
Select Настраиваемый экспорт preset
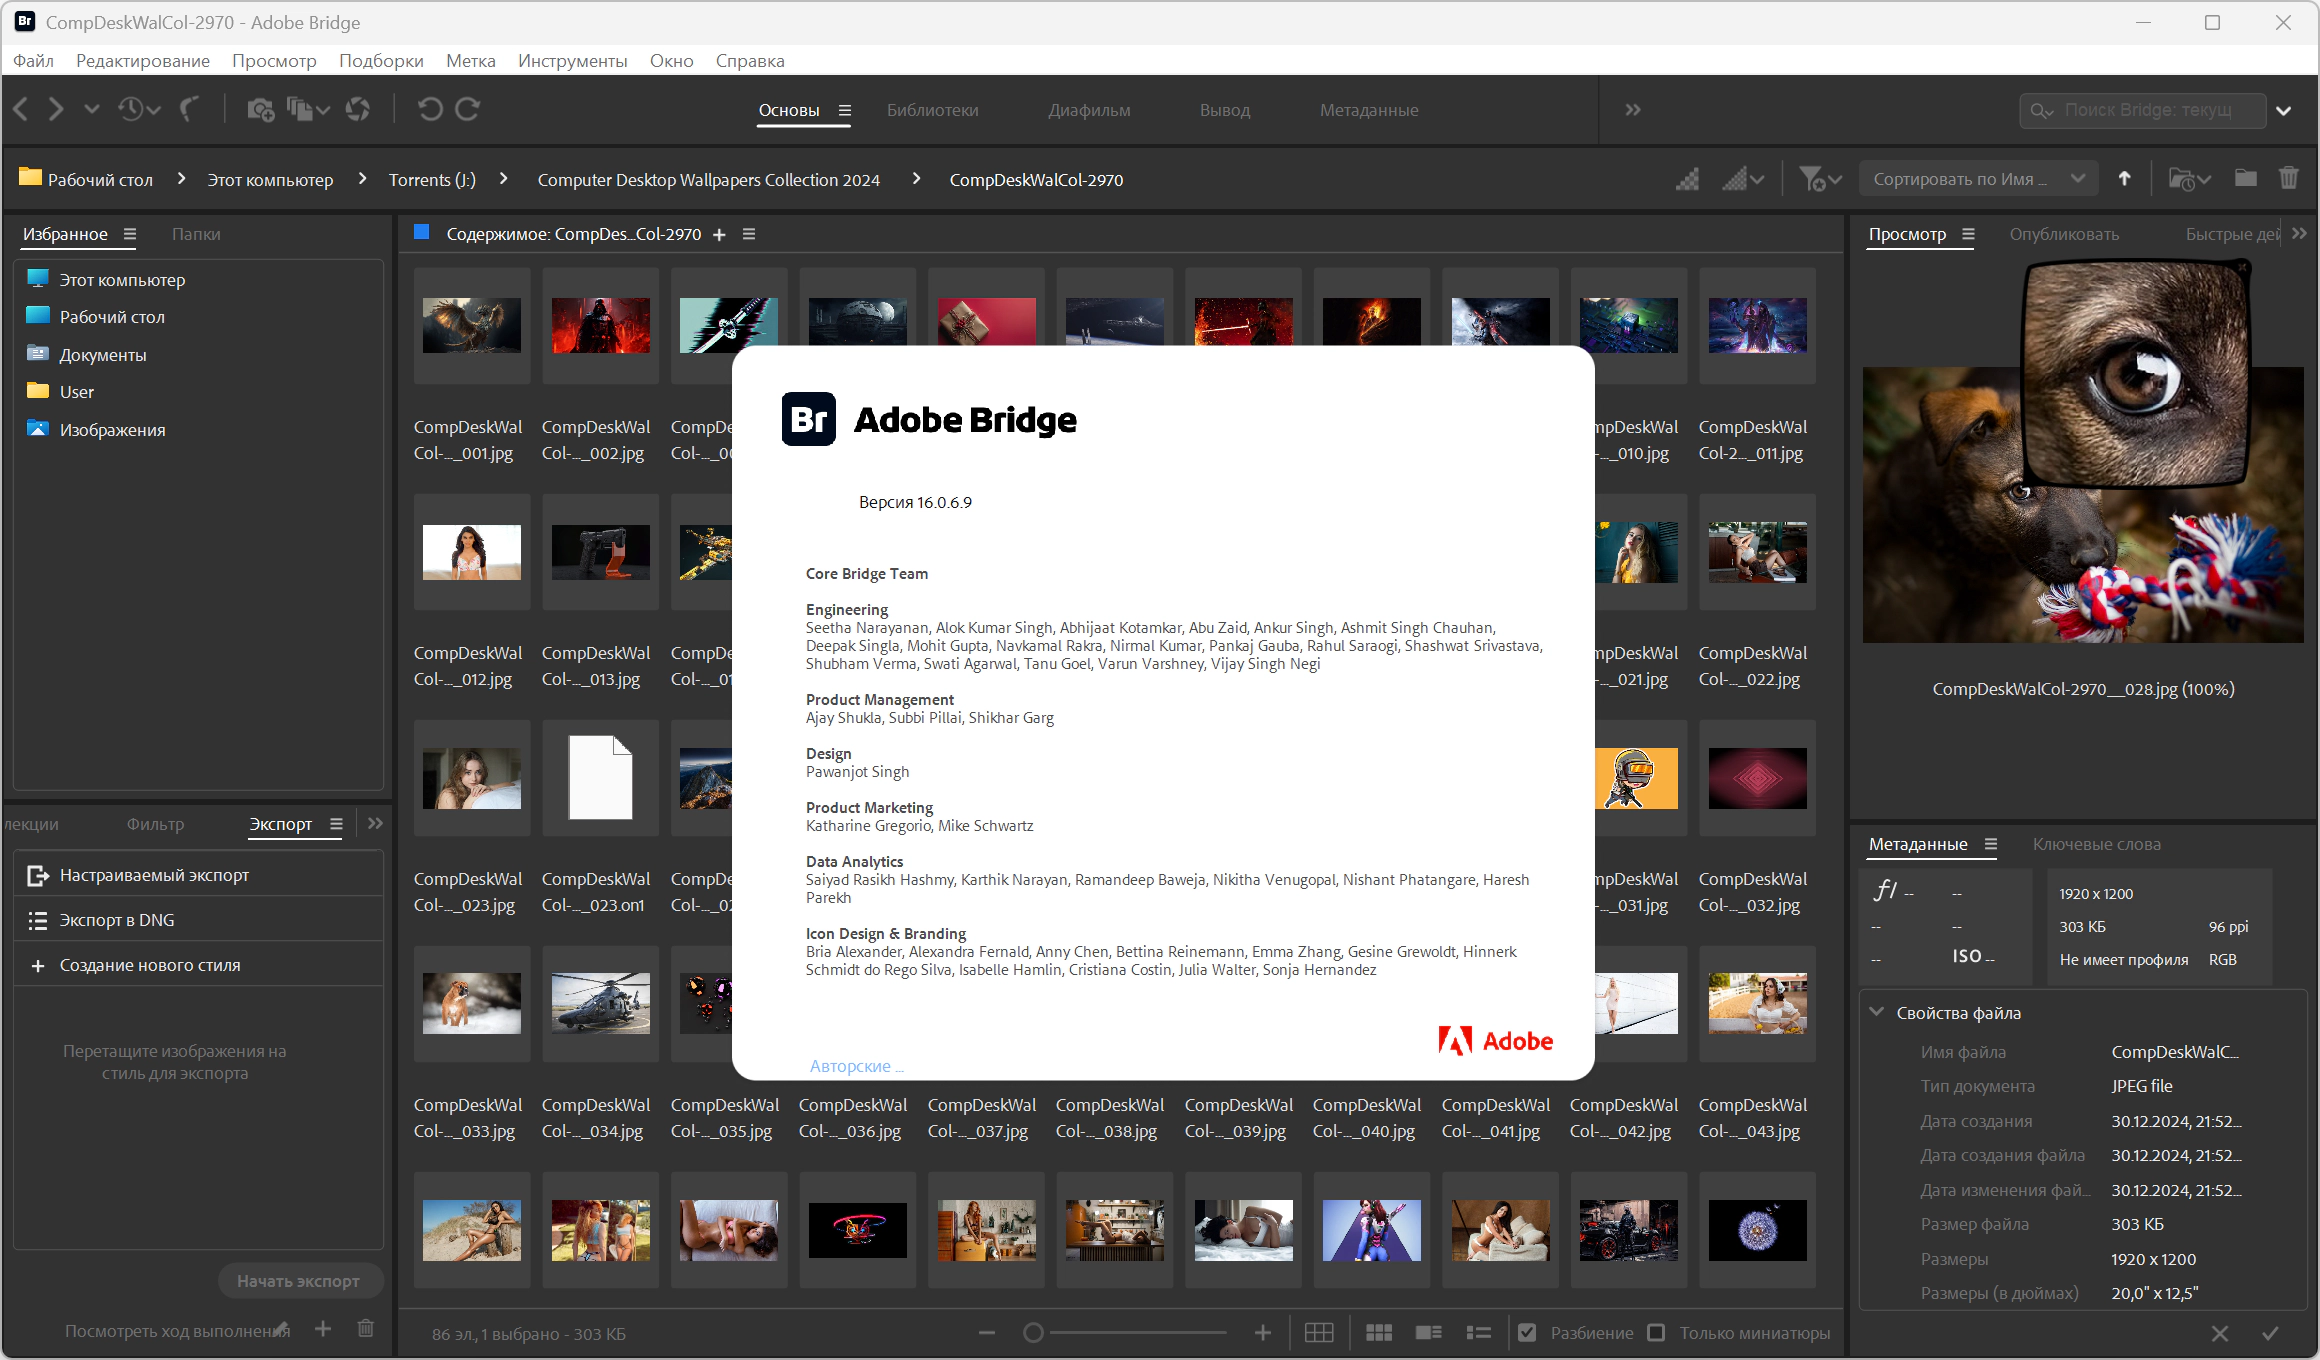coord(199,875)
